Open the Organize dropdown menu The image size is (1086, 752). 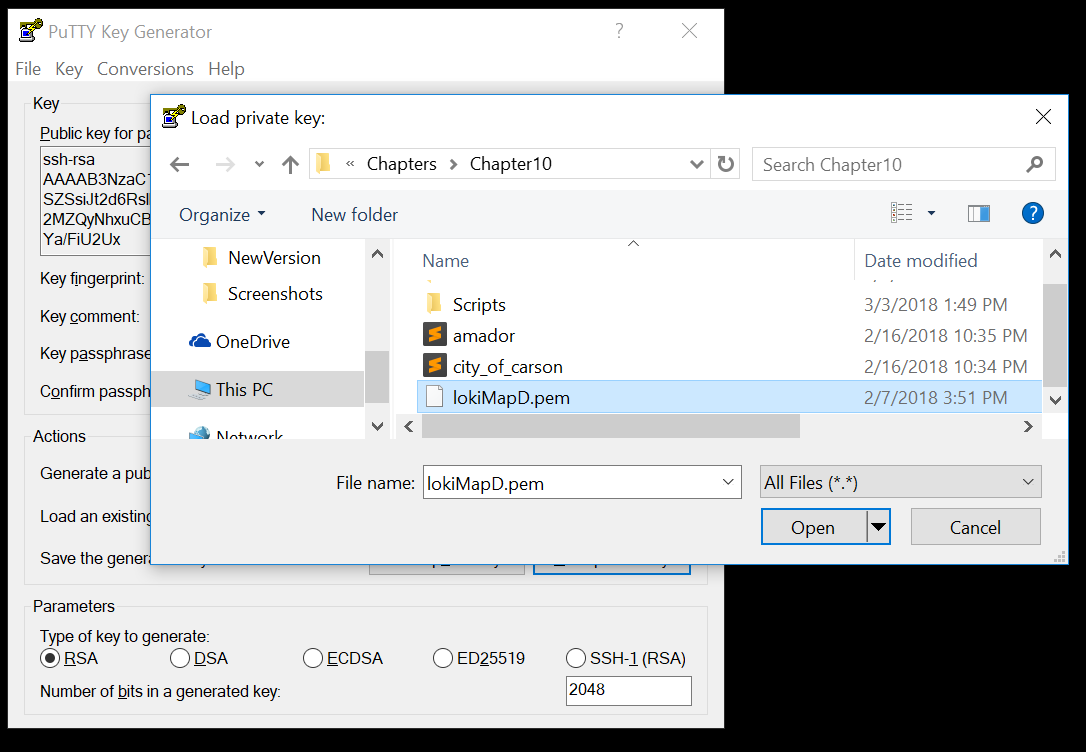point(222,214)
